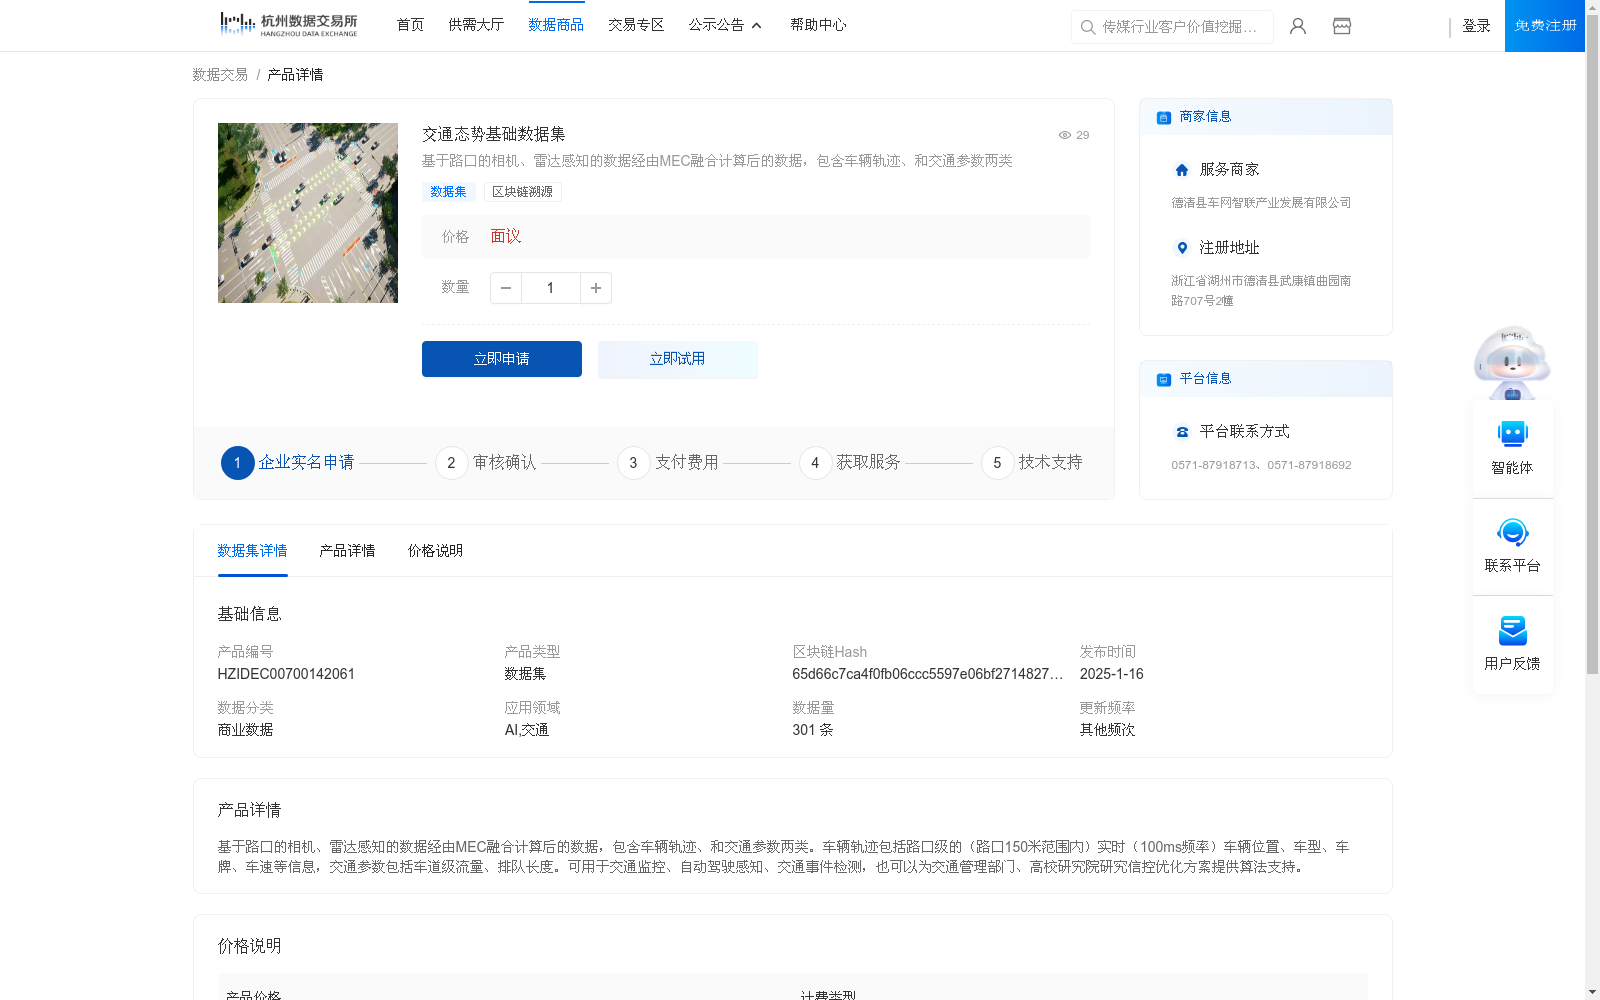
Task: Click merchant name 德清县车网智联产业发展有限公司
Action: pos(1261,203)
